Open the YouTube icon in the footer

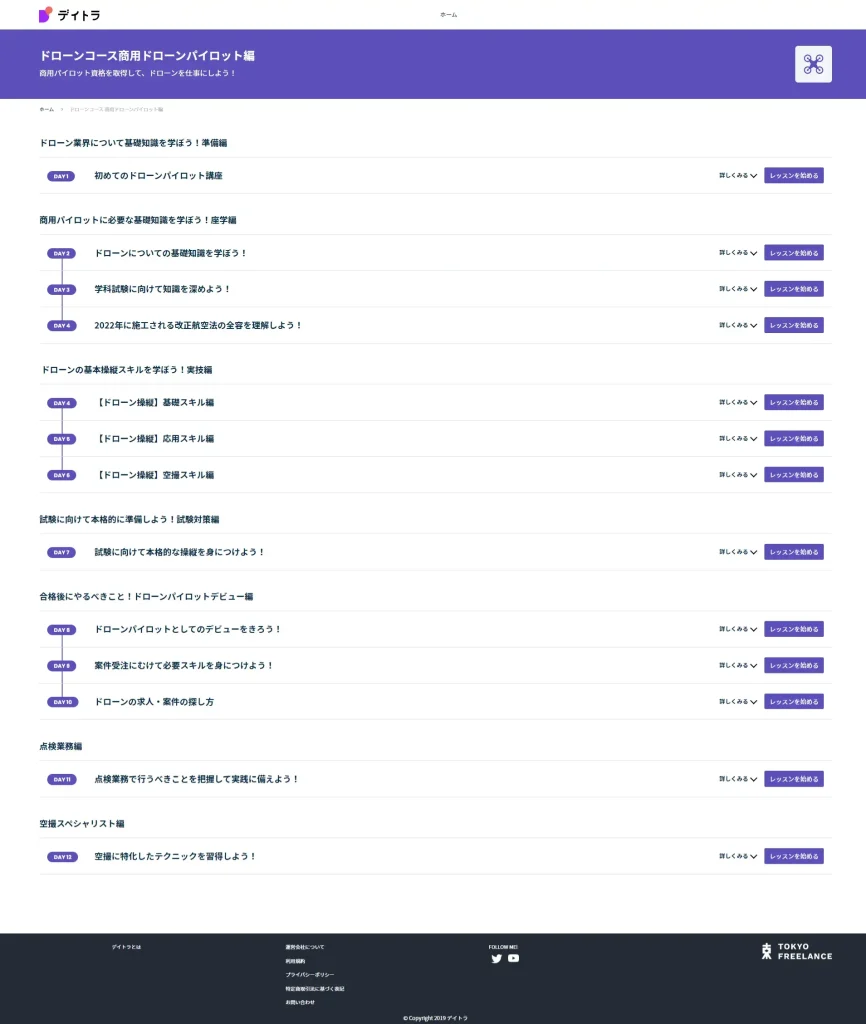tap(513, 958)
